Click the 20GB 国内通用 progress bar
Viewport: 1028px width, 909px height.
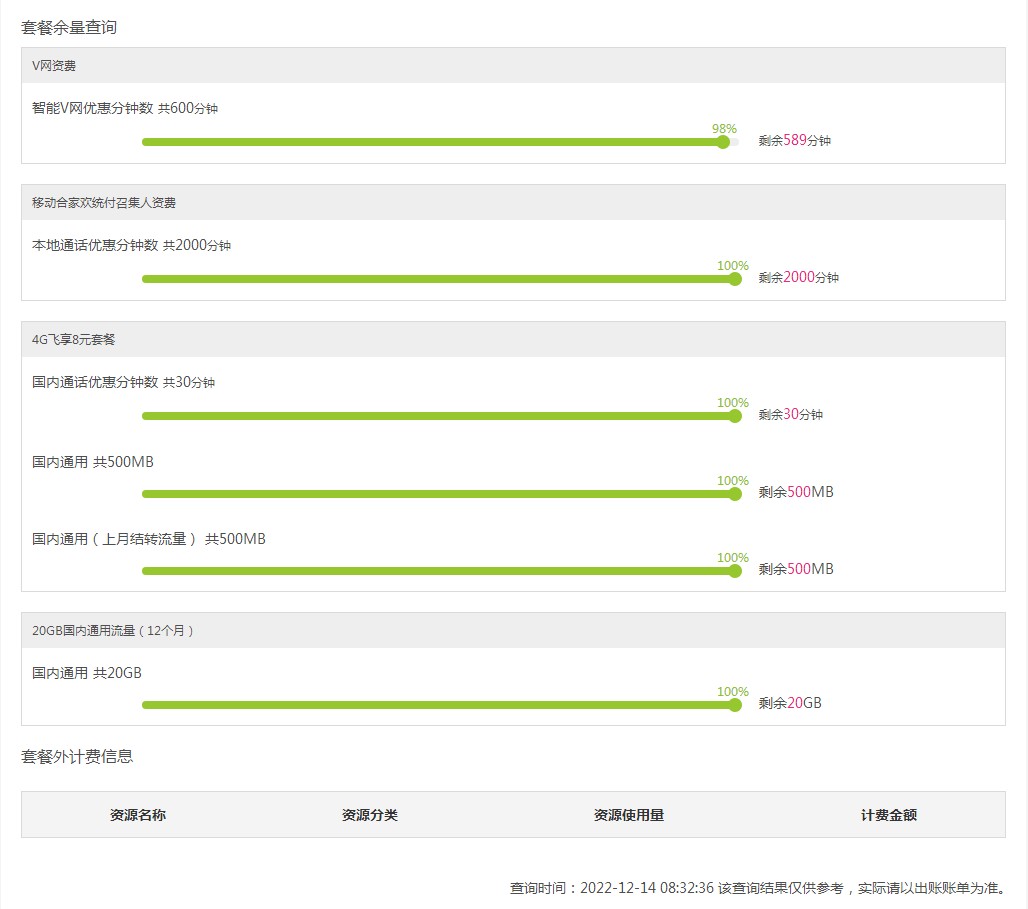(438, 705)
